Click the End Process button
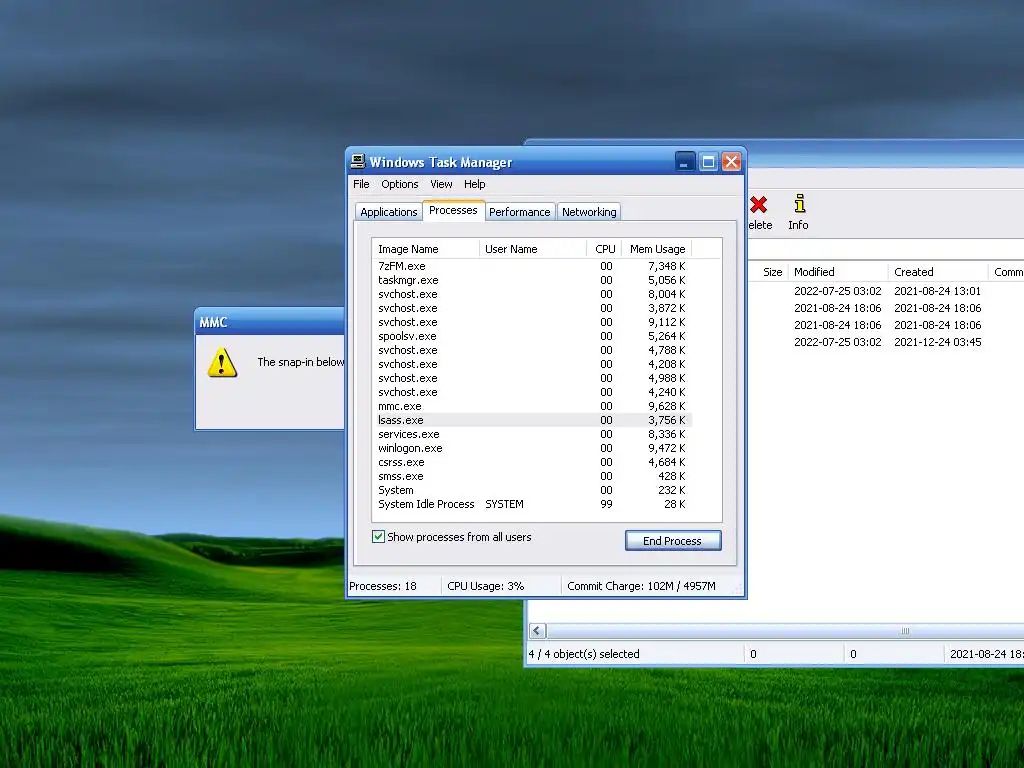Image resolution: width=1024 pixels, height=768 pixels. (673, 541)
